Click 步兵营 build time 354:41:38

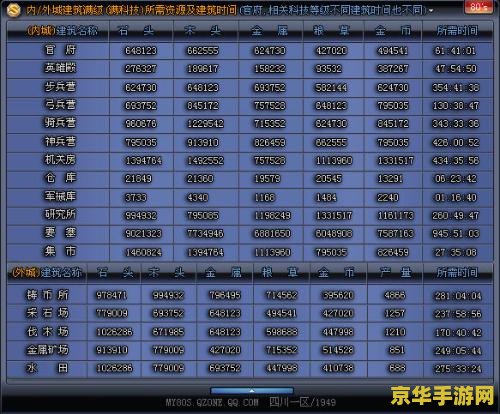pyautogui.click(x=456, y=87)
